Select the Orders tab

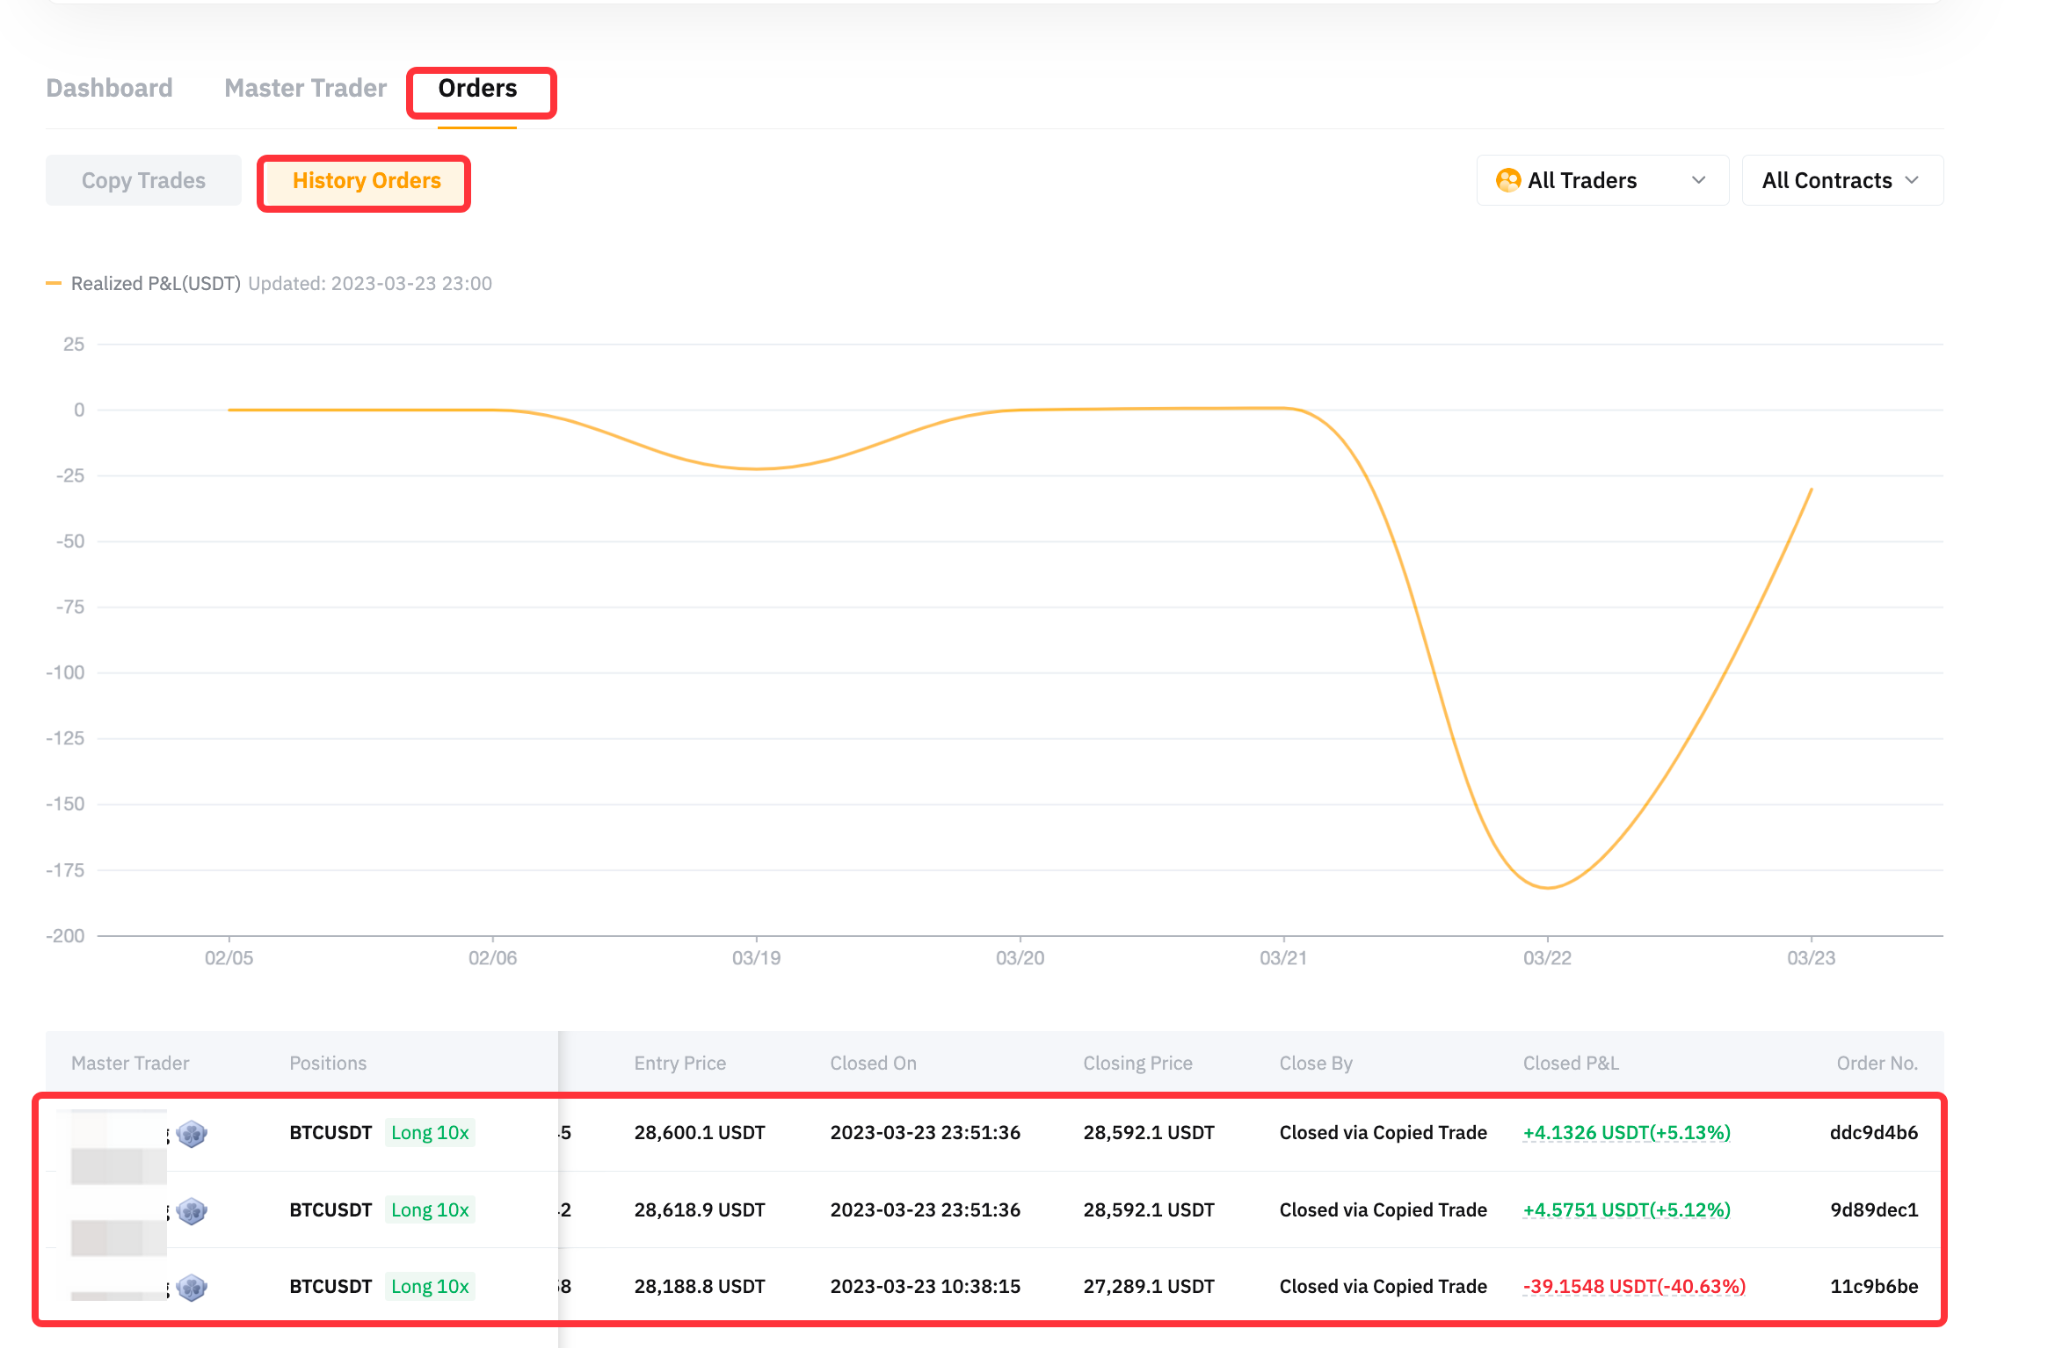[477, 88]
